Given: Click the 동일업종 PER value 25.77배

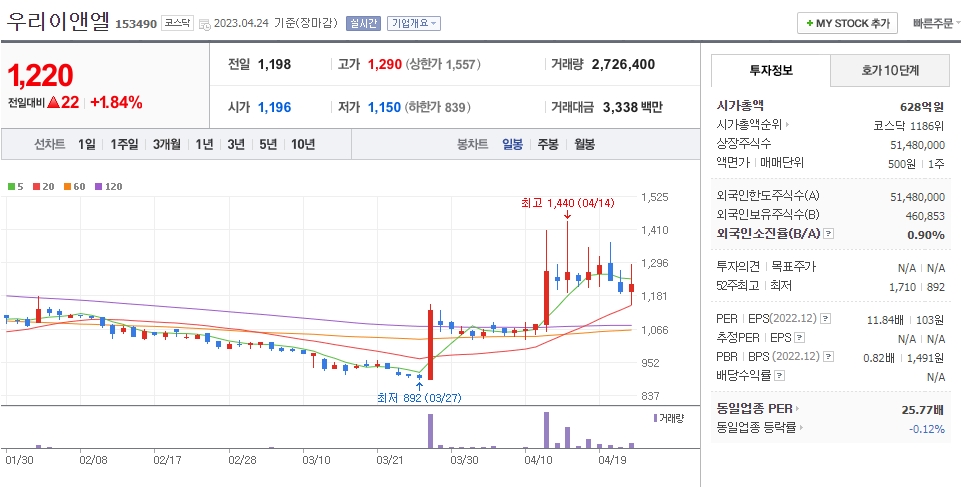Looking at the screenshot, I should click(922, 409).
